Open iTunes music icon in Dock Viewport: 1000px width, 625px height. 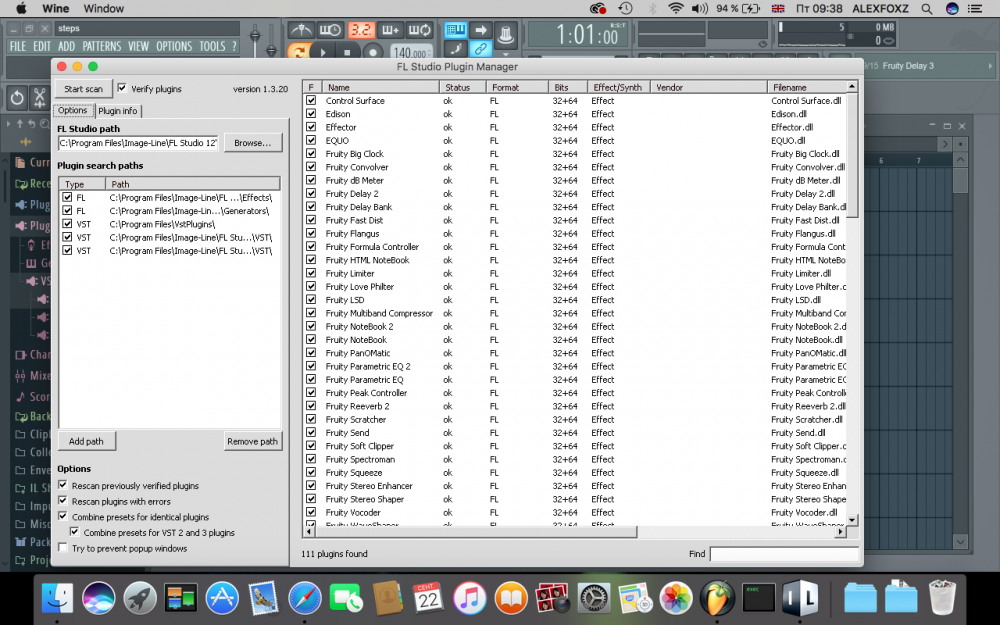(469, 598)
